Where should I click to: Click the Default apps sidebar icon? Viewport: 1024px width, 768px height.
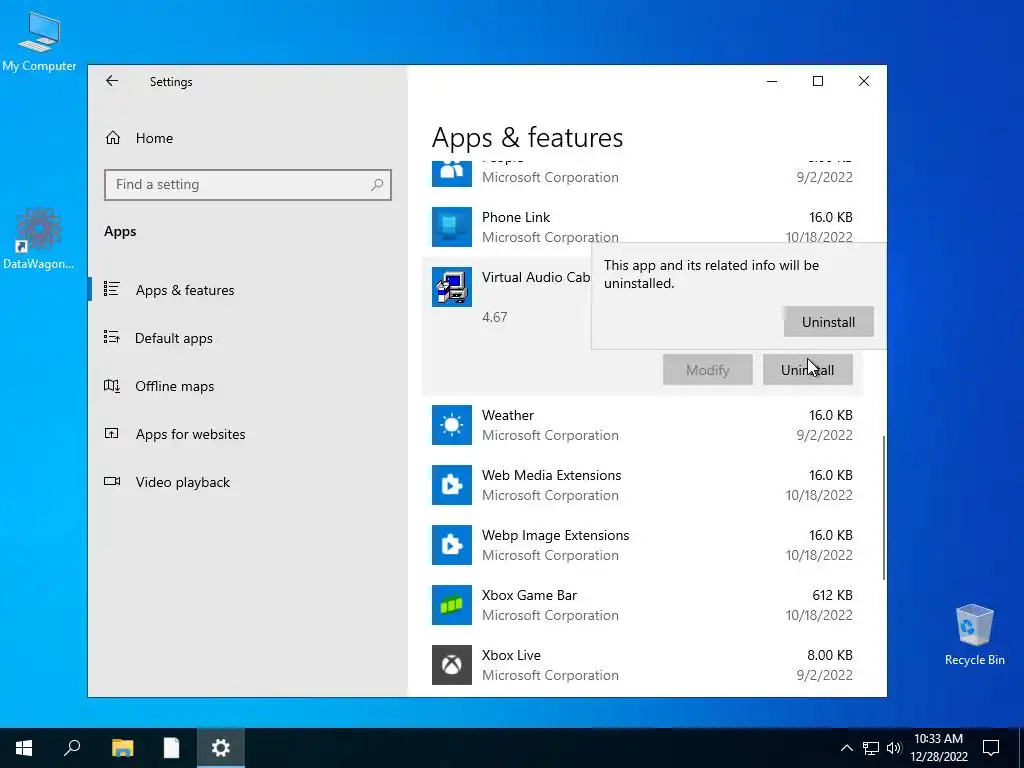pyautogui.click(x=112, y=337)
